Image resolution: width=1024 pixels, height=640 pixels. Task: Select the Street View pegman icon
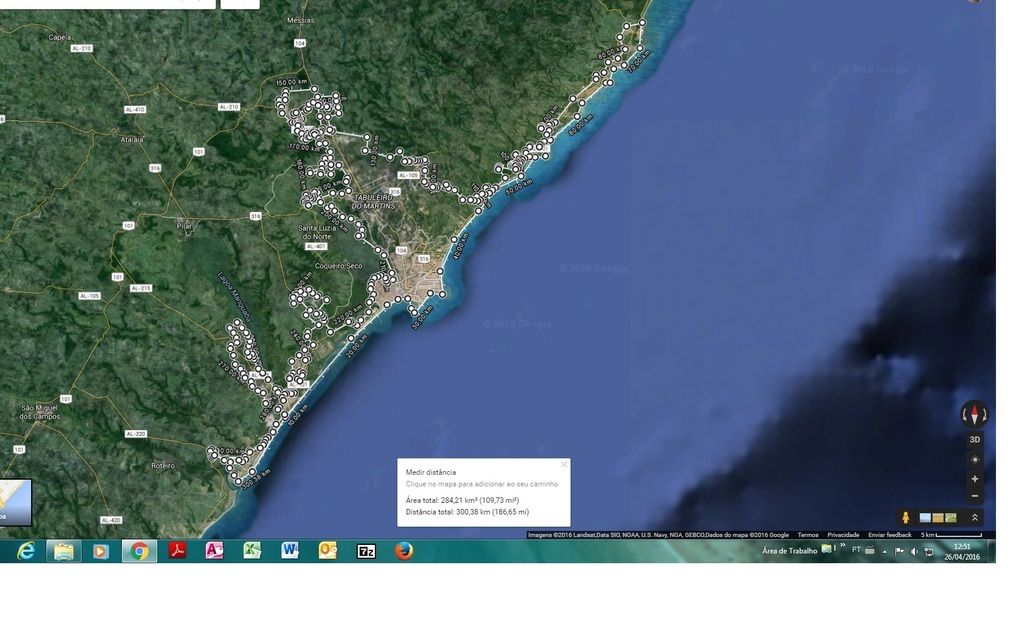(x=906, y=517)
